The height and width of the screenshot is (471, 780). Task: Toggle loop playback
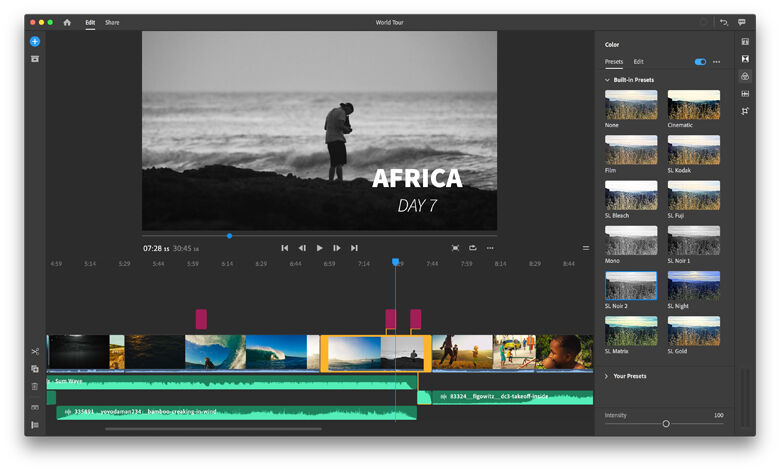click(472, 248)
